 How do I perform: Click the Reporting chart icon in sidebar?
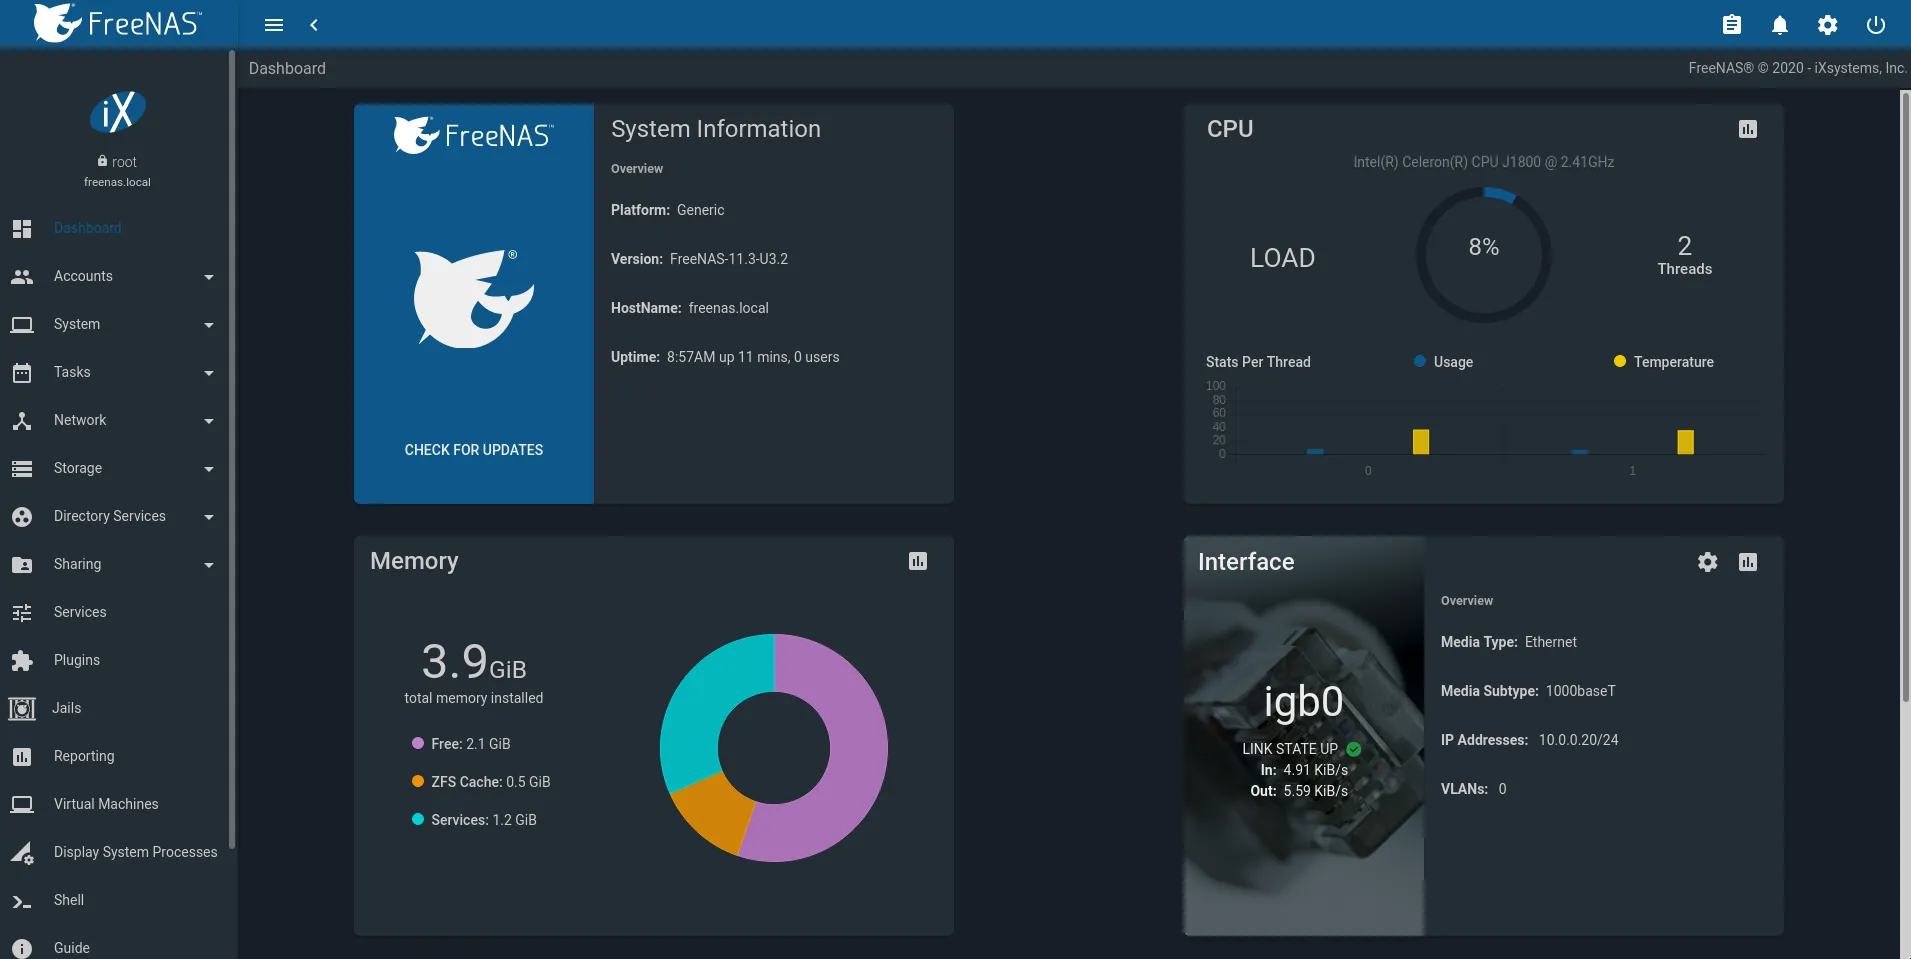click(x=22, y=756)
